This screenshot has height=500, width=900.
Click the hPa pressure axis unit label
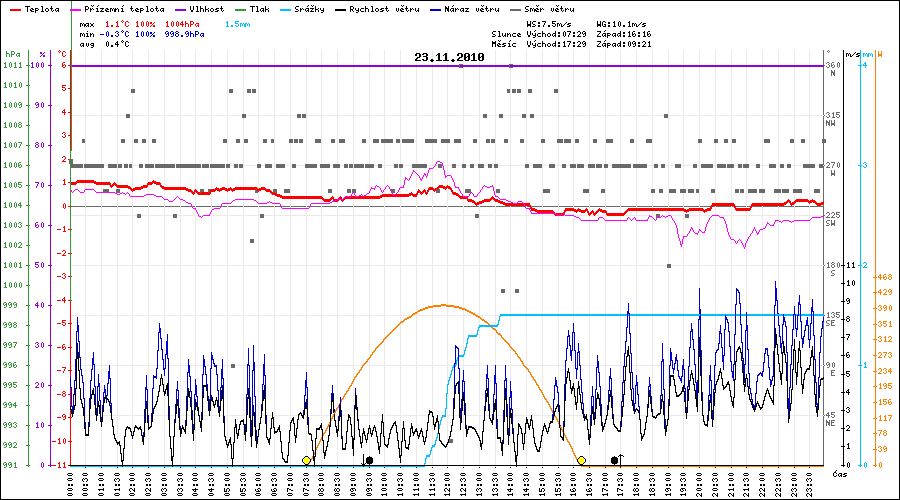point(13,54)
